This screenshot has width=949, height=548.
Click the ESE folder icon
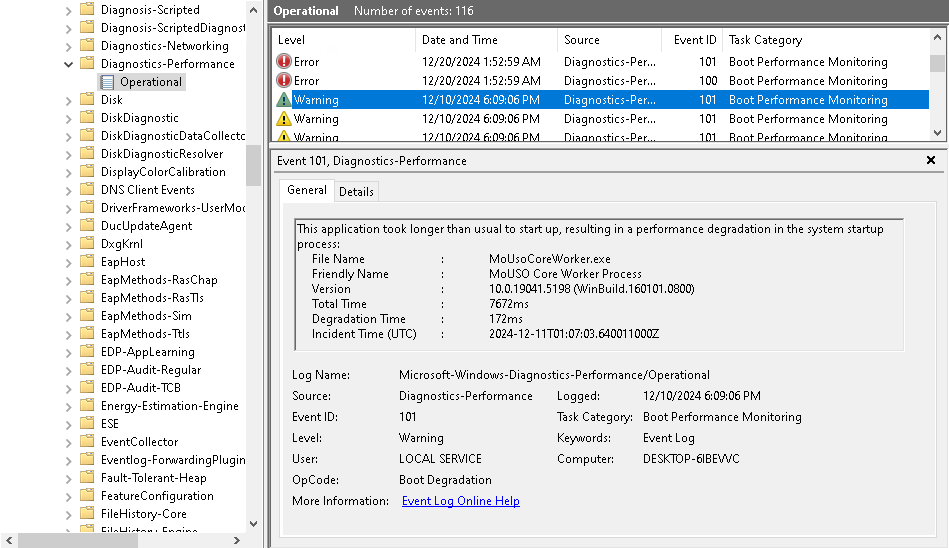87,423
